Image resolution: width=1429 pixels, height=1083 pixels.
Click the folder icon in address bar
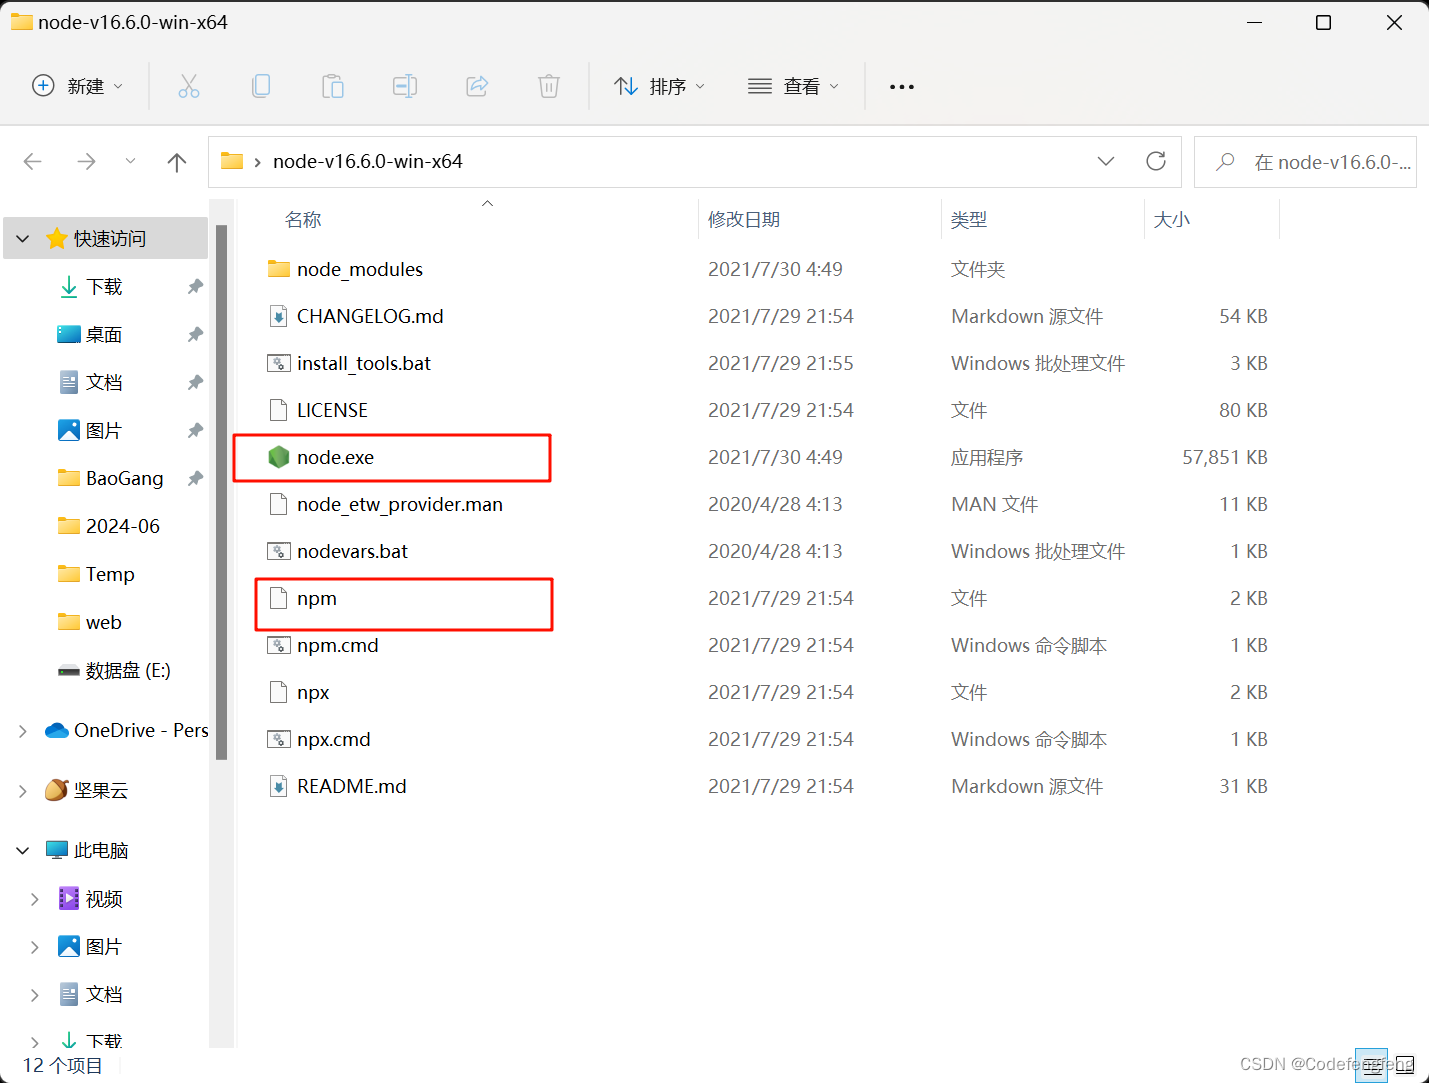tap(232, 161)
